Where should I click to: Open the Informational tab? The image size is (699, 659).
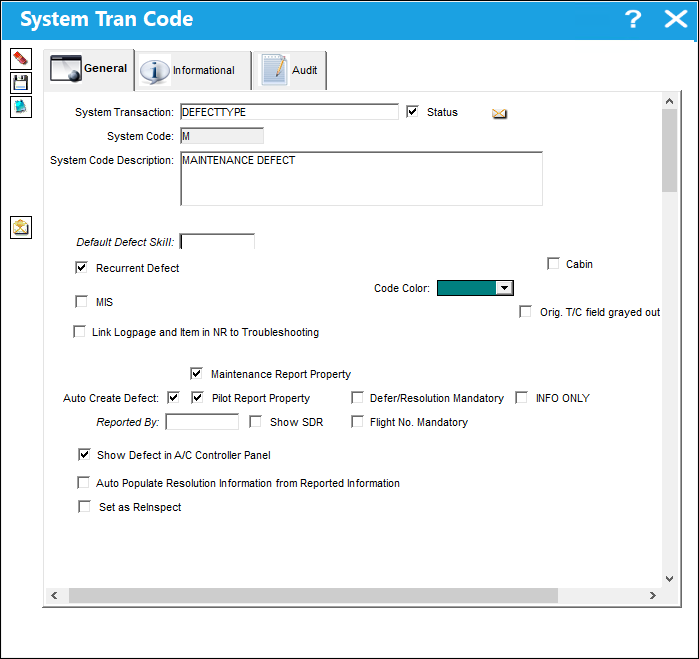[x=193, y=70]
